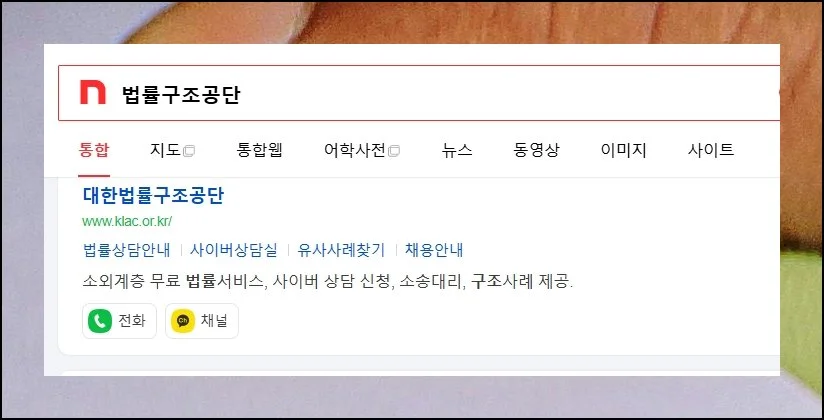Open the 사이트 tab

(711, 150)
